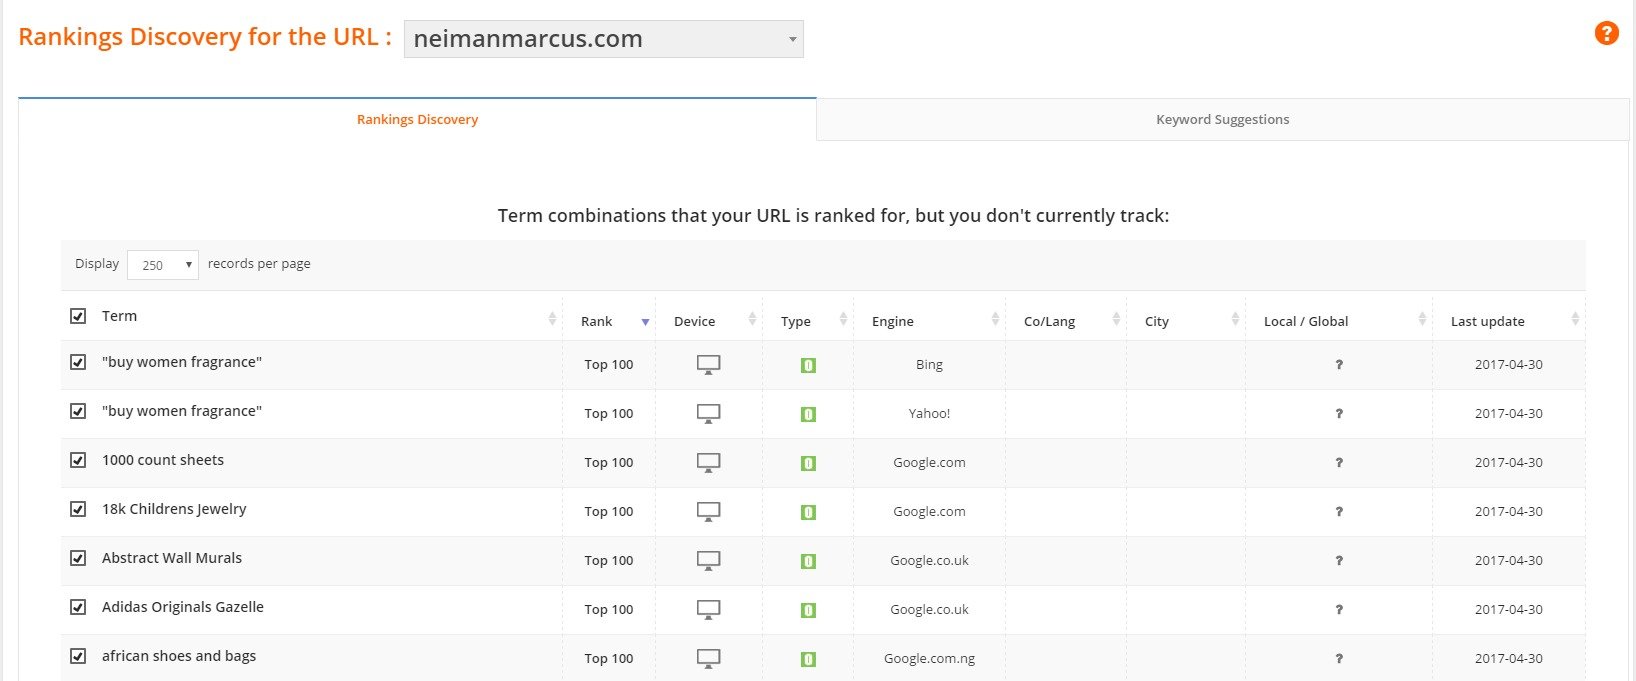Click the Google.com.ng engine cell
The height and width of the screenshot is (681, 1636).
pos(929,659)
